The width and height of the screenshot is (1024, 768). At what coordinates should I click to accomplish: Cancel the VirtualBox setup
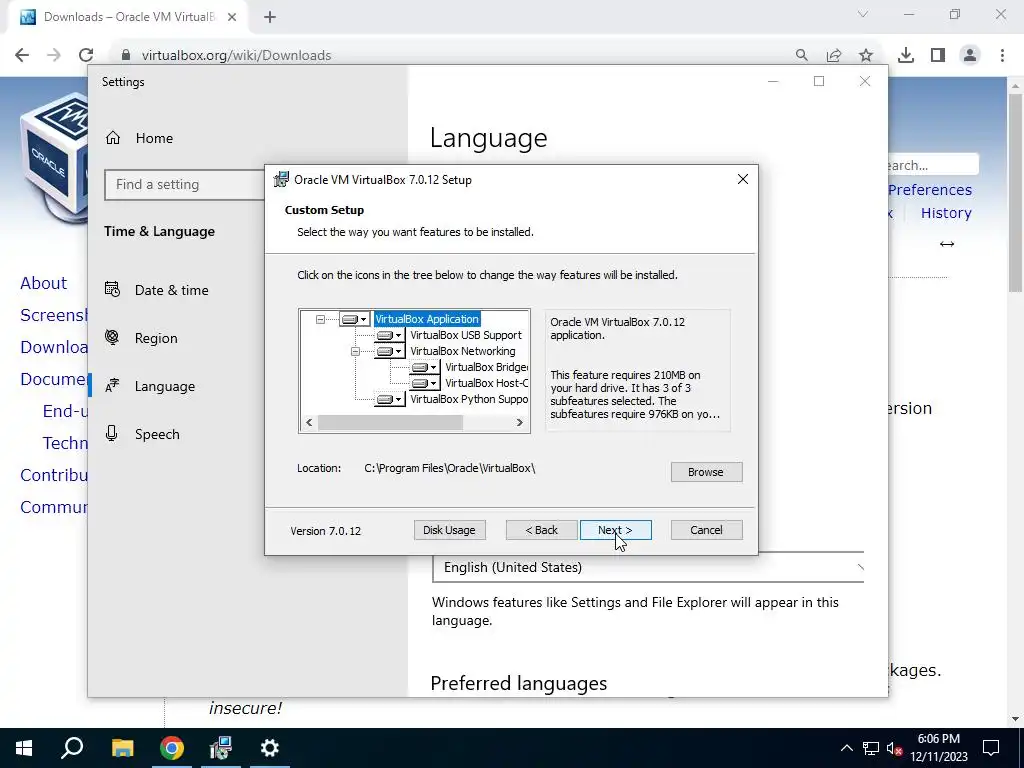(x=706, y=530)
